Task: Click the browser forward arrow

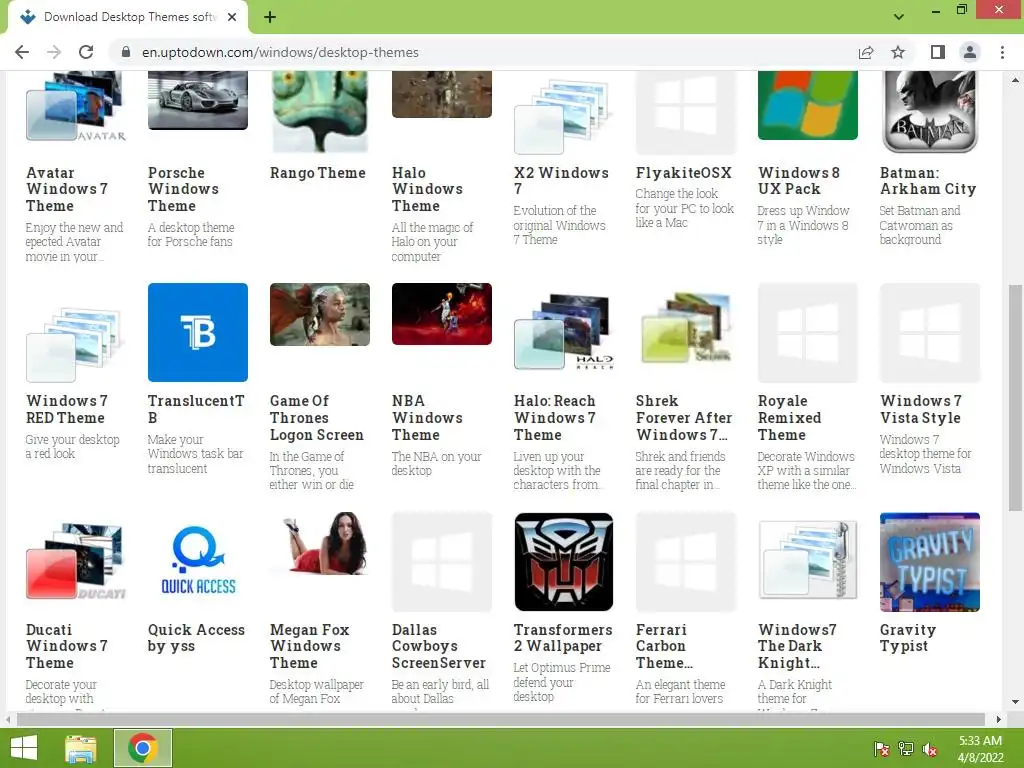Action: (54, 52)
